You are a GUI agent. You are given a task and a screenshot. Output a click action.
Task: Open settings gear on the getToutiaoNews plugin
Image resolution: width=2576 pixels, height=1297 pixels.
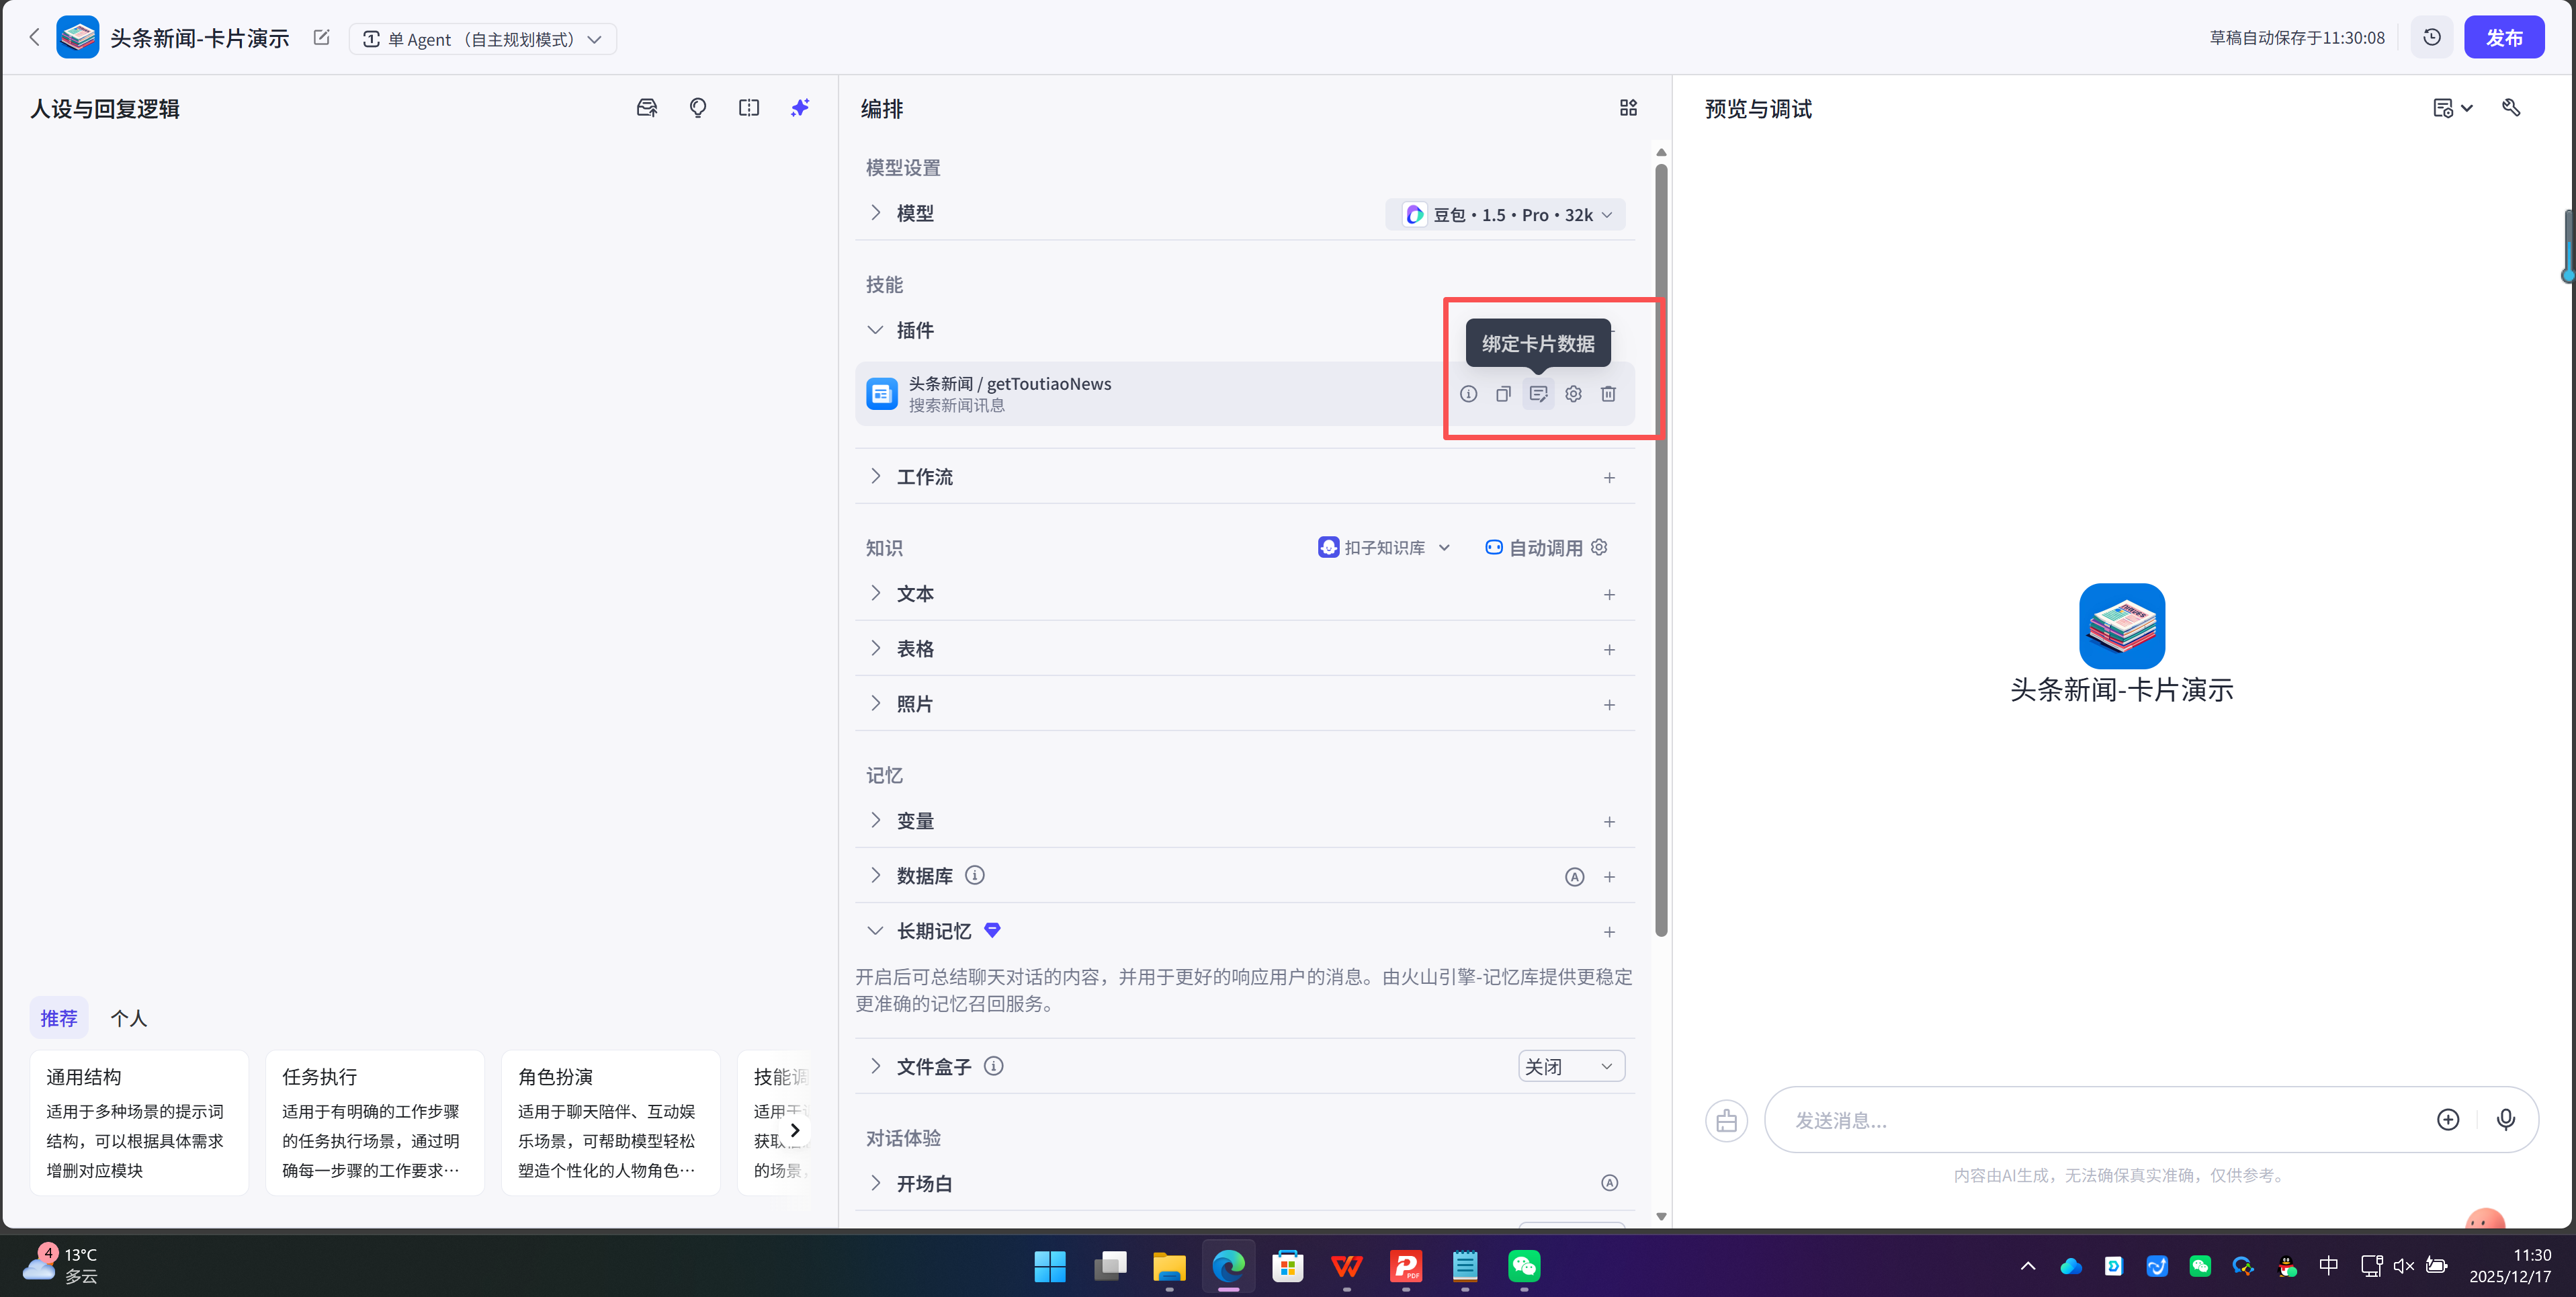(x=1573, y=394)
